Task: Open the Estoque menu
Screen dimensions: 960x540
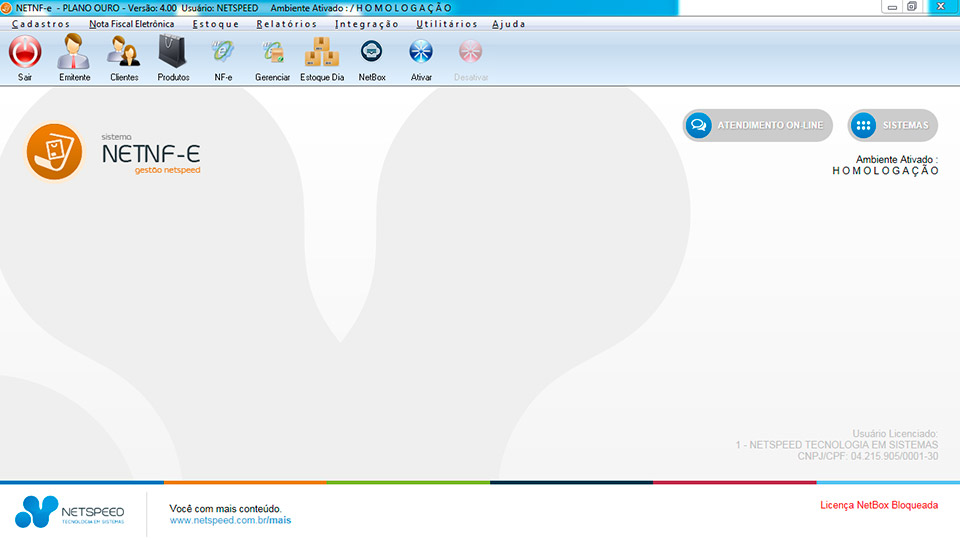Action: (x=216, y=24)
